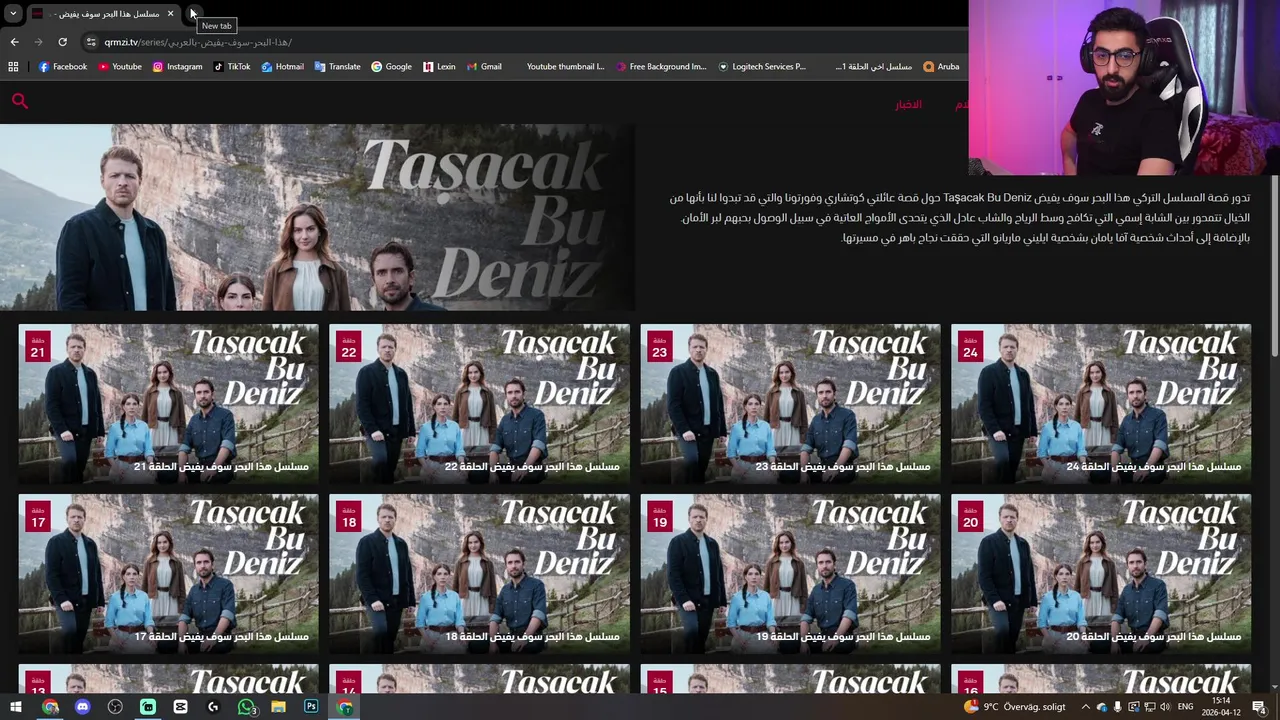Open episode 21 thumbnail

click(168, 403)
